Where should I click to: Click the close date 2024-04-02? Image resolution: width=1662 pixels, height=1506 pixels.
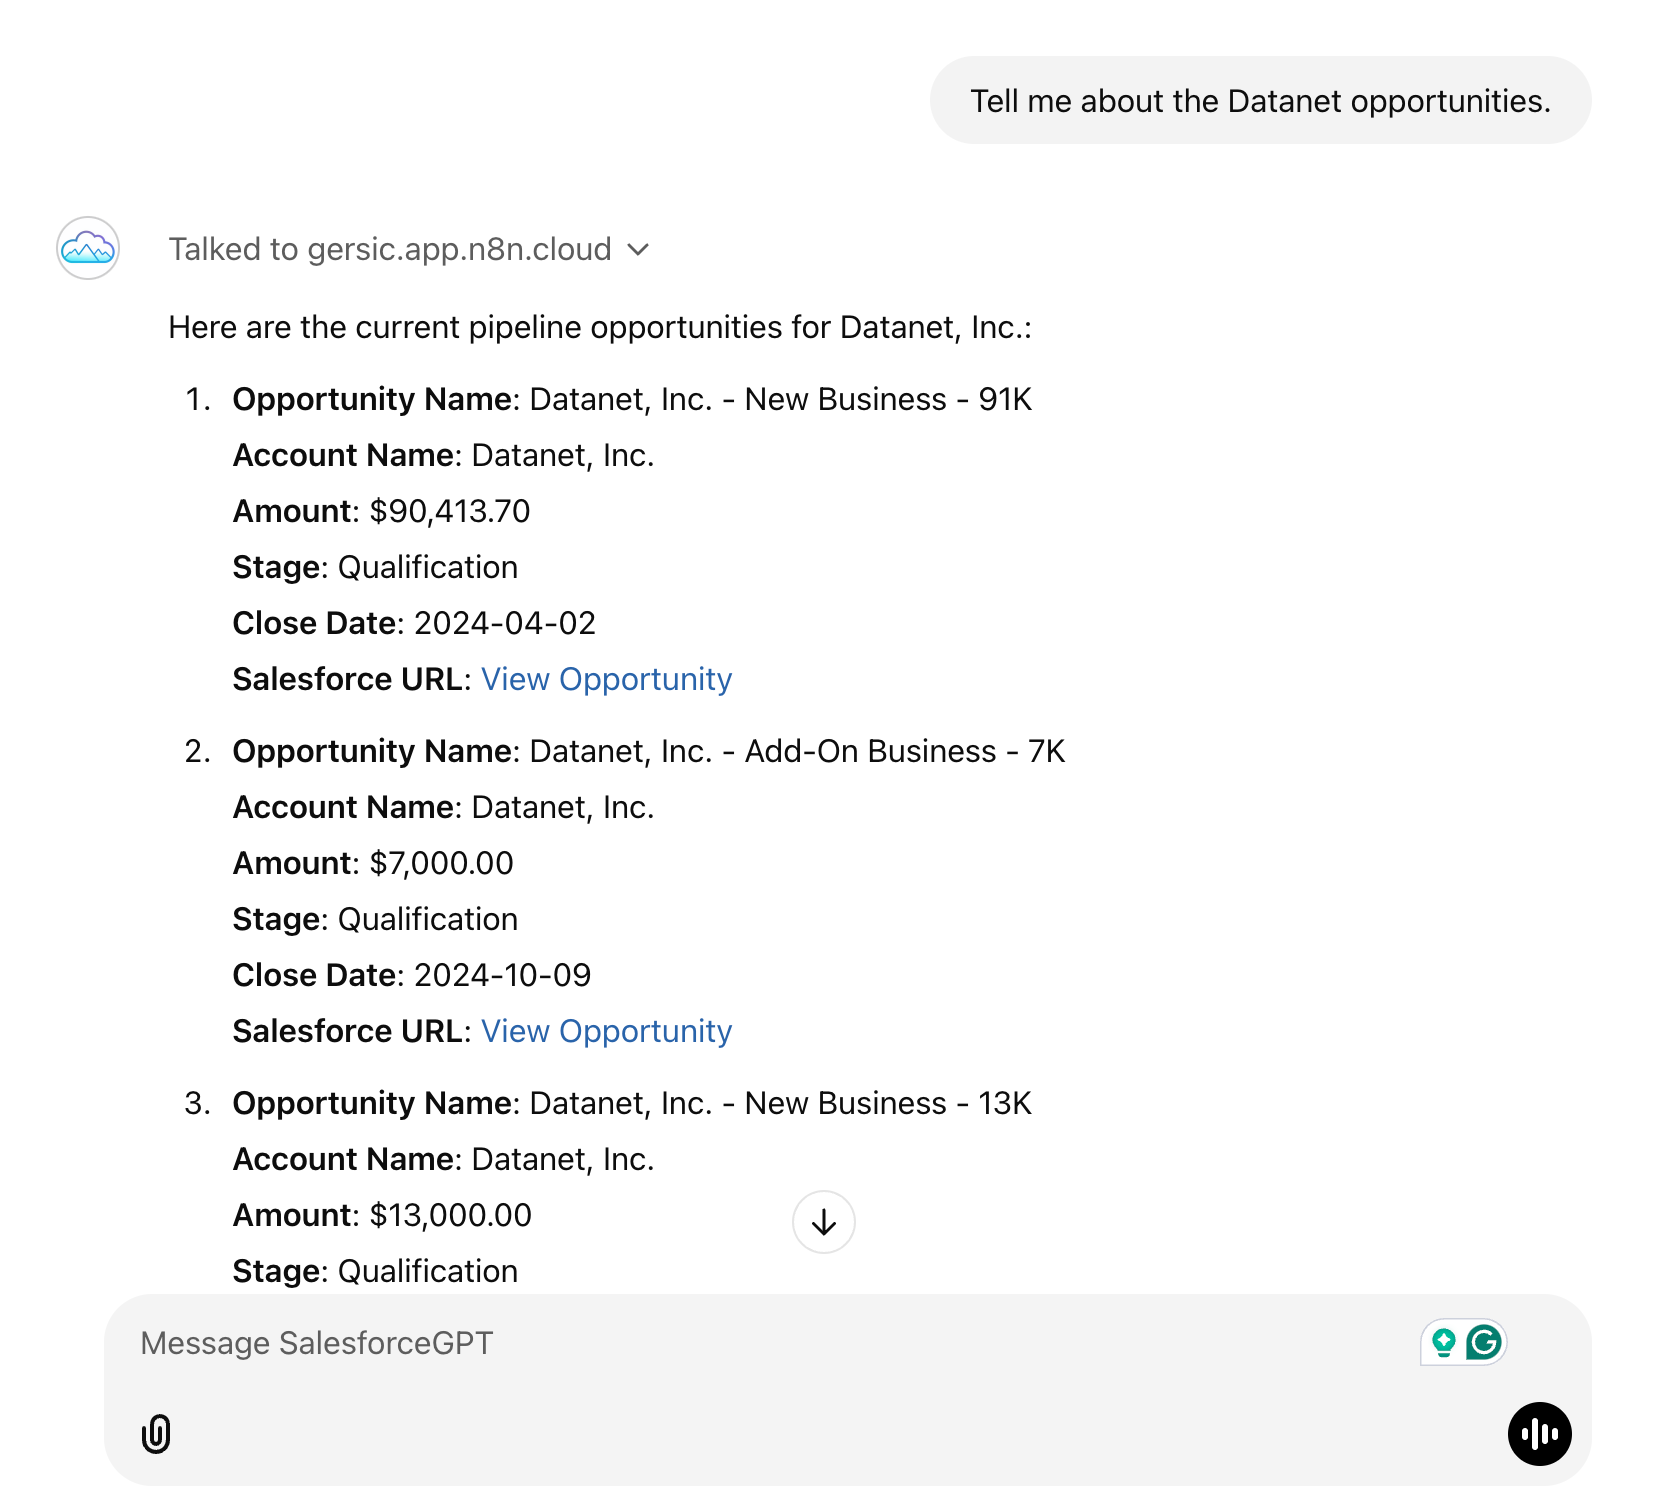point(505,623)
